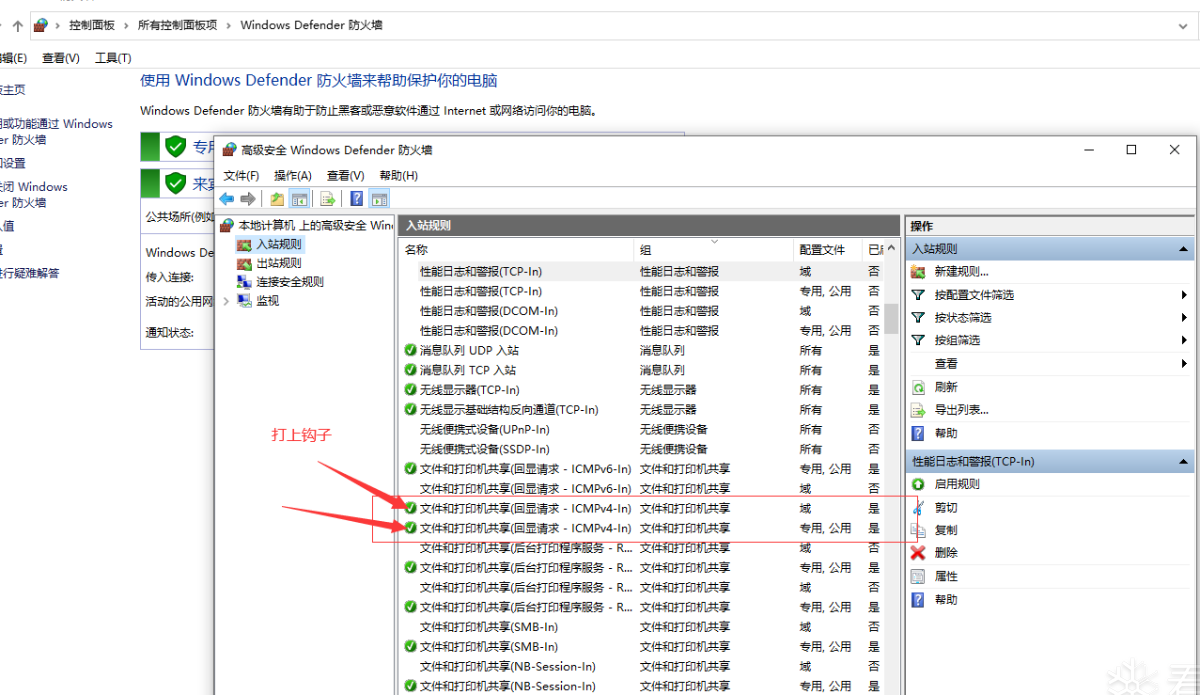The image size is (1200, 695).
Task: Click 导出列表... in the actions pane
Action: (x=961, y=410)
